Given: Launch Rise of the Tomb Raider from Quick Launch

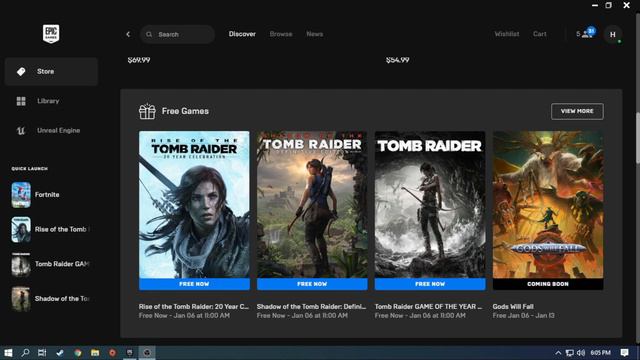Looking at the screenshot, I should click(51, 229).
